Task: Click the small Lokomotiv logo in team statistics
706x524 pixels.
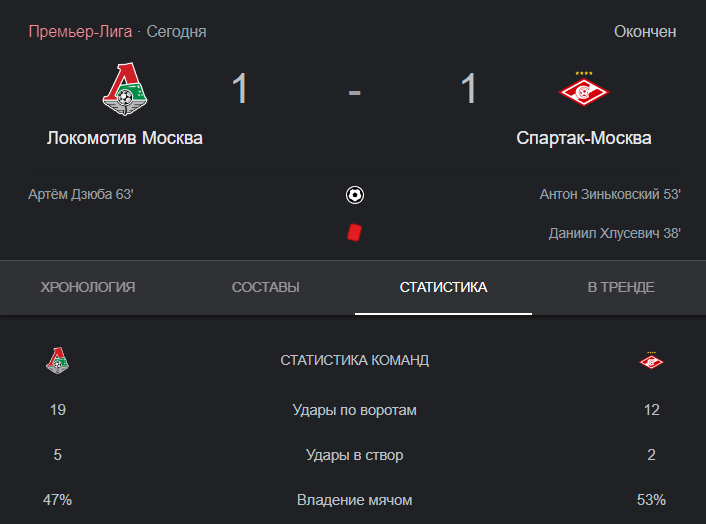Action: [x=58, y=360]
